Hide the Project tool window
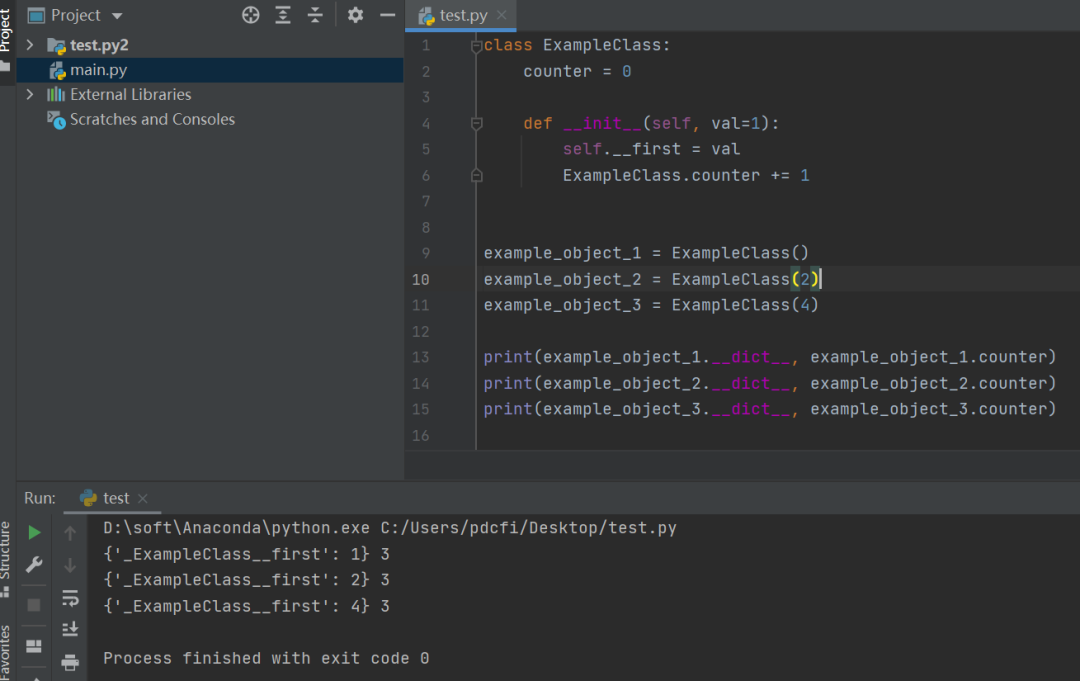 (387, 15)
